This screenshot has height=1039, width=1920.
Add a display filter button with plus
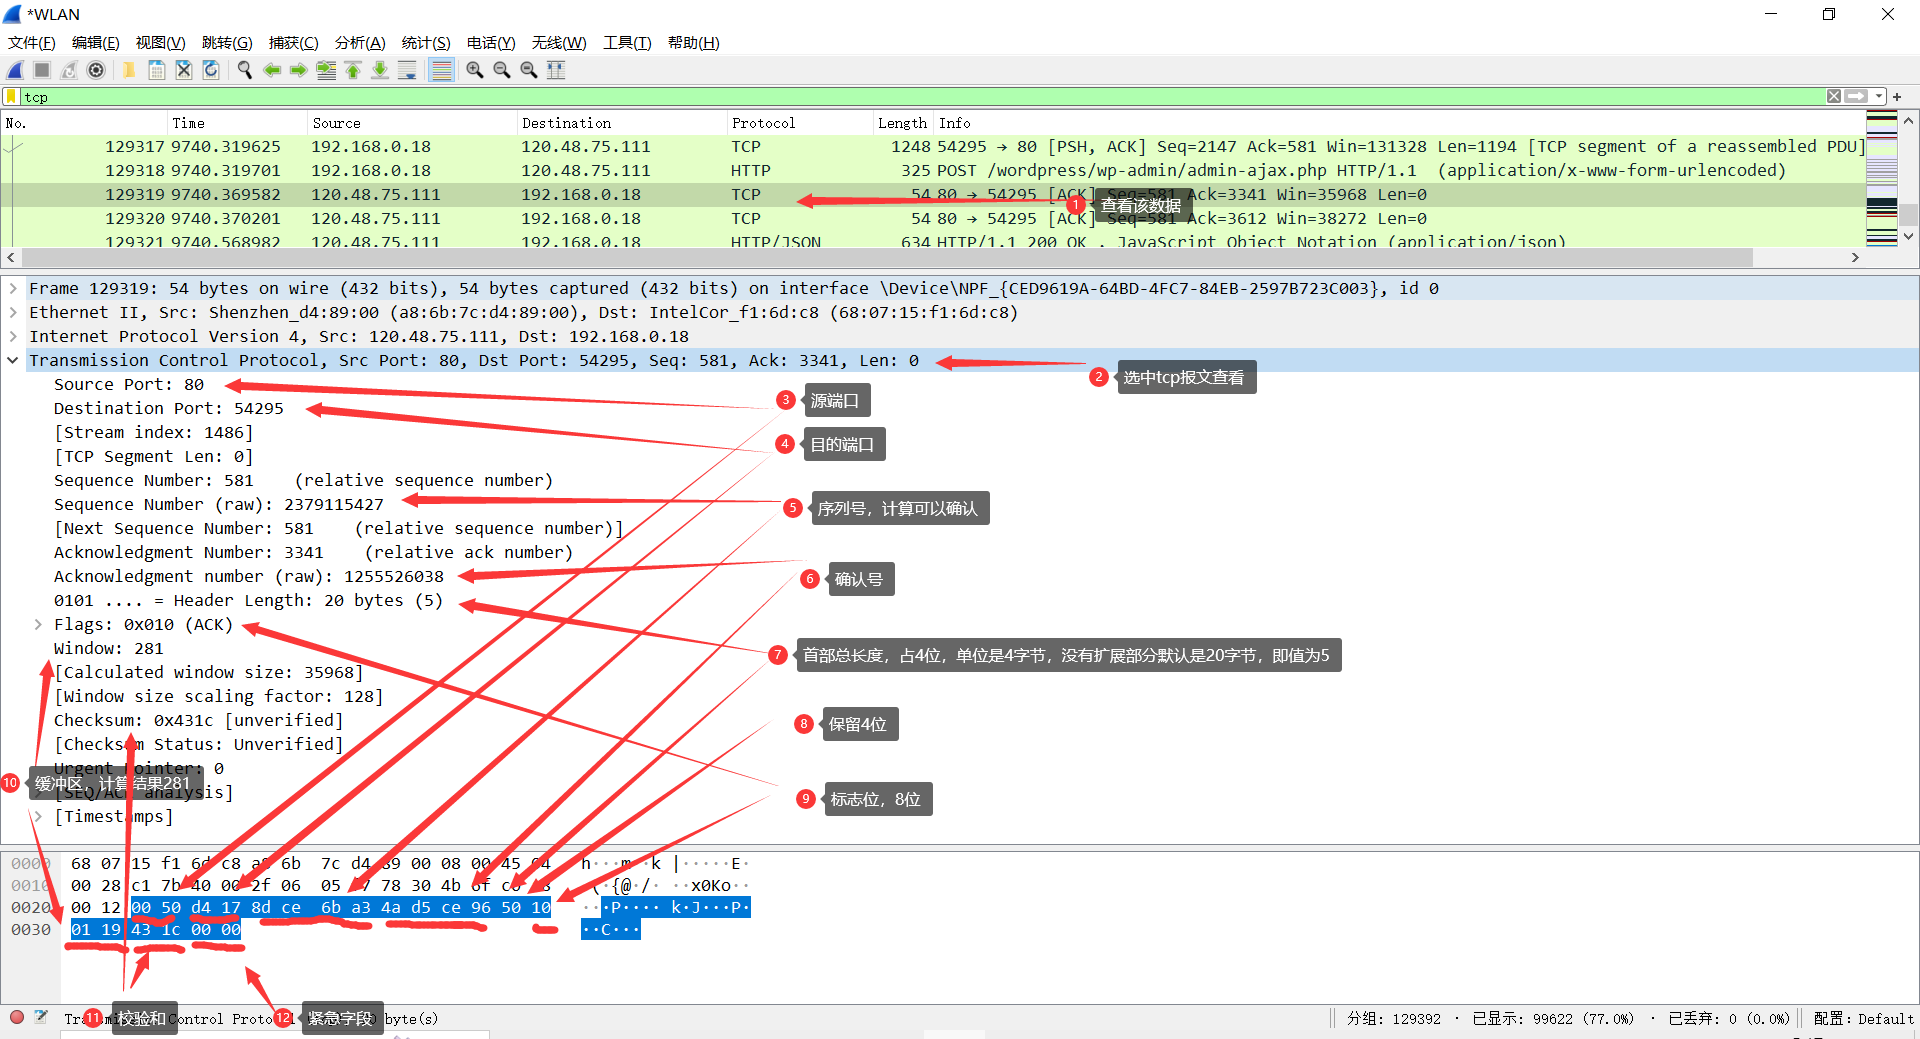[1897, 97]
